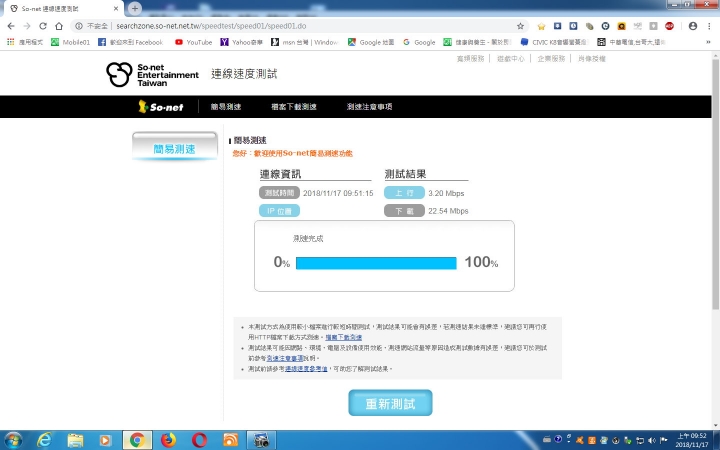Open Firefox from the taskbar
This screenshot has width=720, height=450.
coord(169,440)
